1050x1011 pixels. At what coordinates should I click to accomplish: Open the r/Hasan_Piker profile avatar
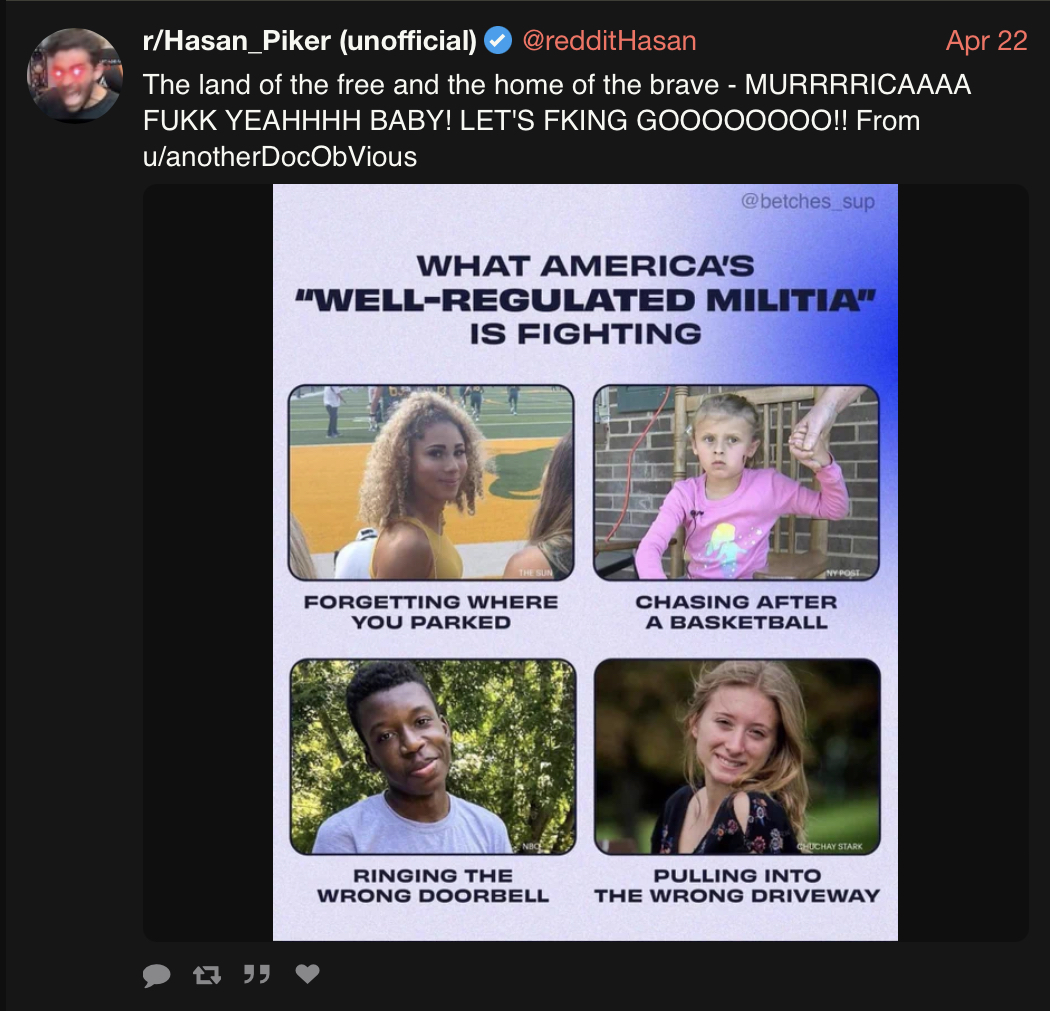(x=75, y=75)
